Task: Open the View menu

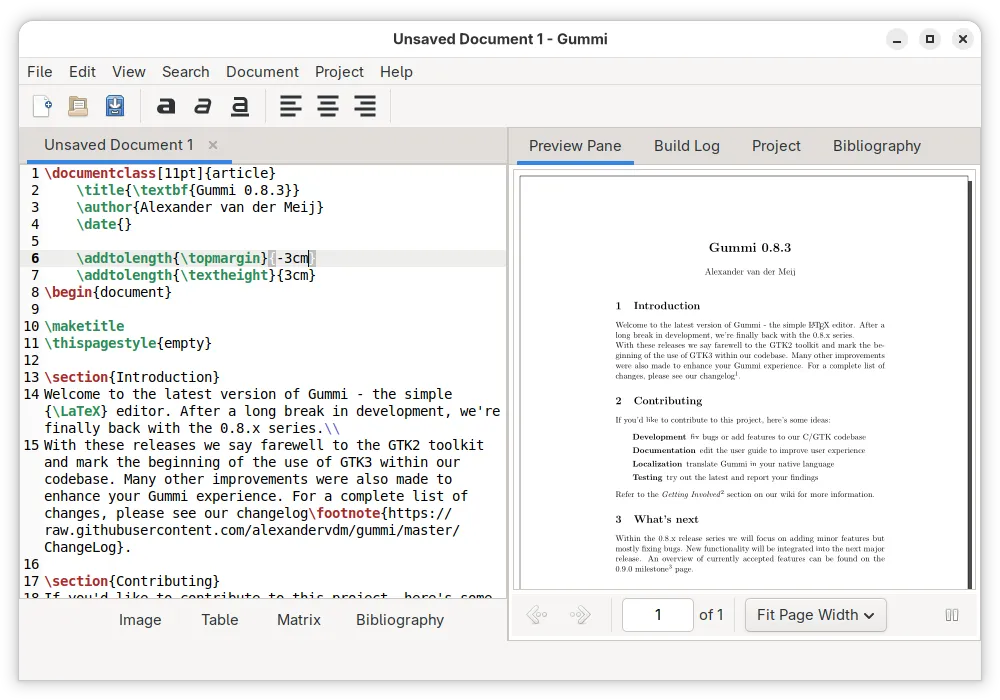Action: 129,71
